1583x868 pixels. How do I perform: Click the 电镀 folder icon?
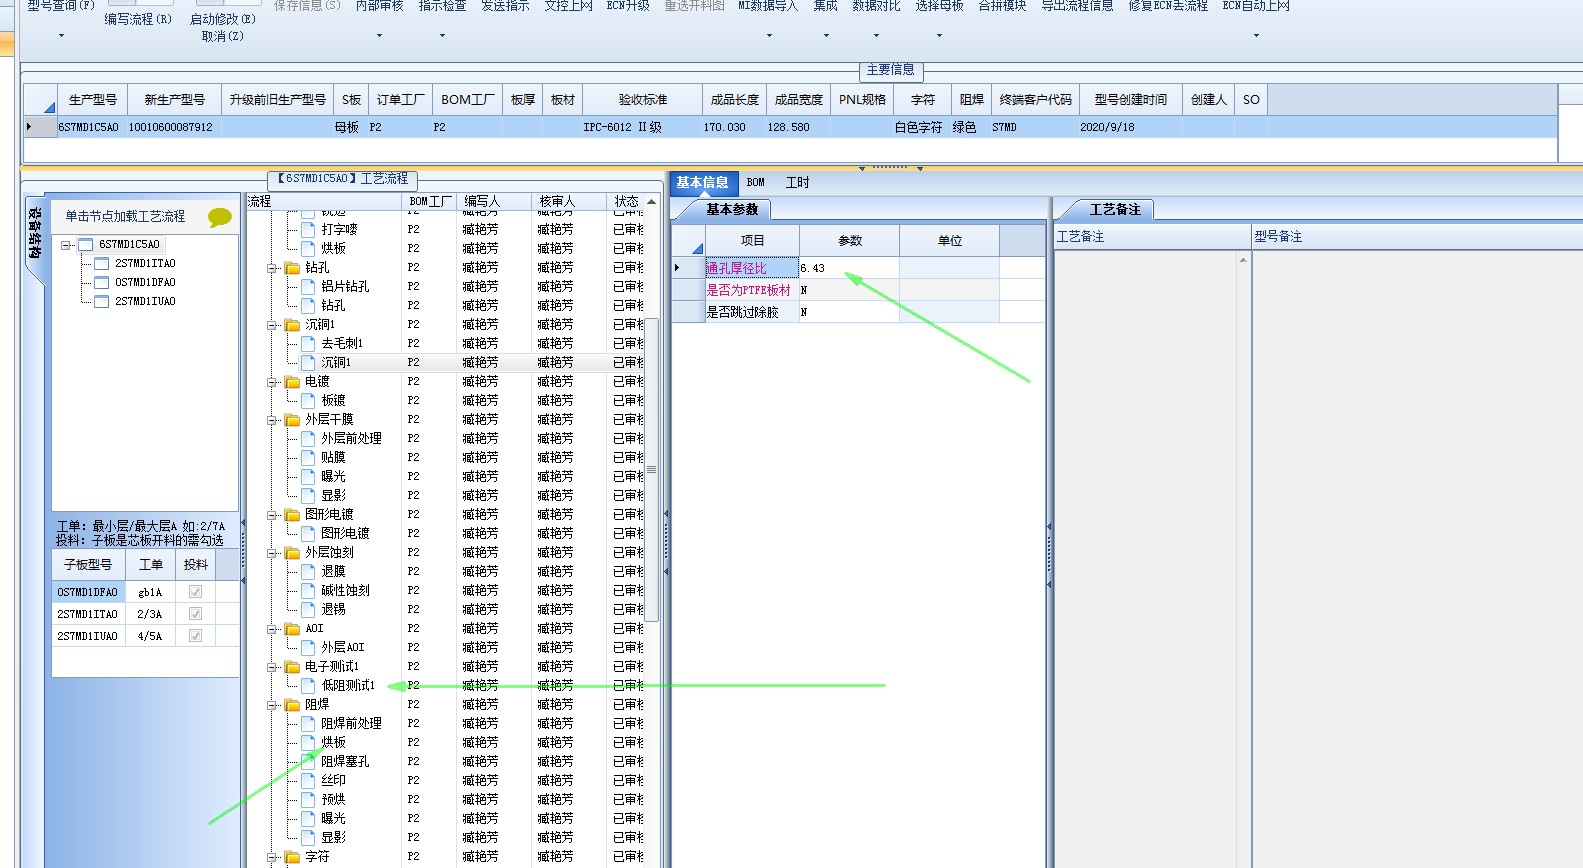pos(292,382)
